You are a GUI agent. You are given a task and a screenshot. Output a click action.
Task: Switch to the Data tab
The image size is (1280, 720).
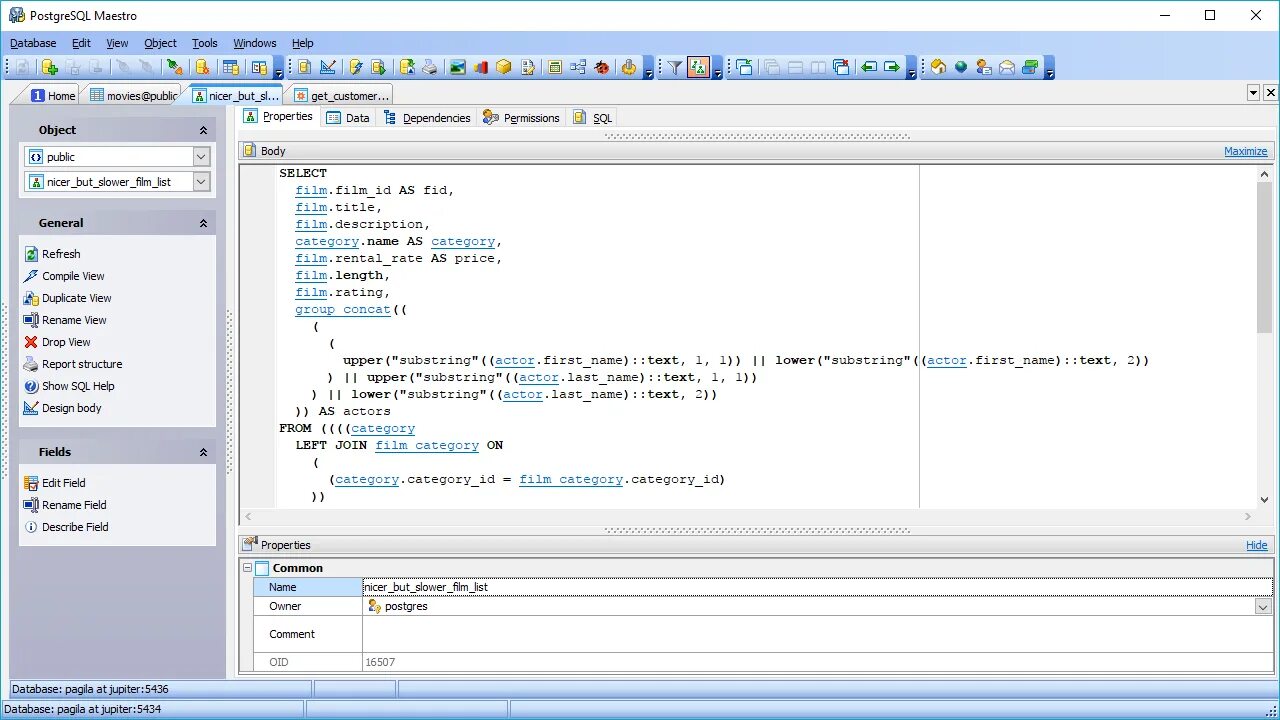point(348,118)
